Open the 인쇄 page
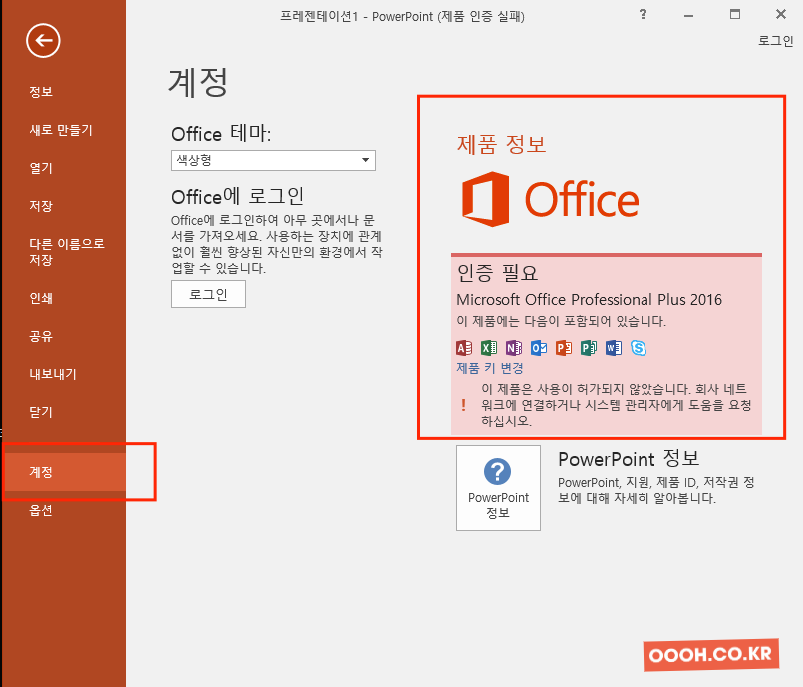The image size is (803, 687). pyautogui.click(x=41, y=298)
